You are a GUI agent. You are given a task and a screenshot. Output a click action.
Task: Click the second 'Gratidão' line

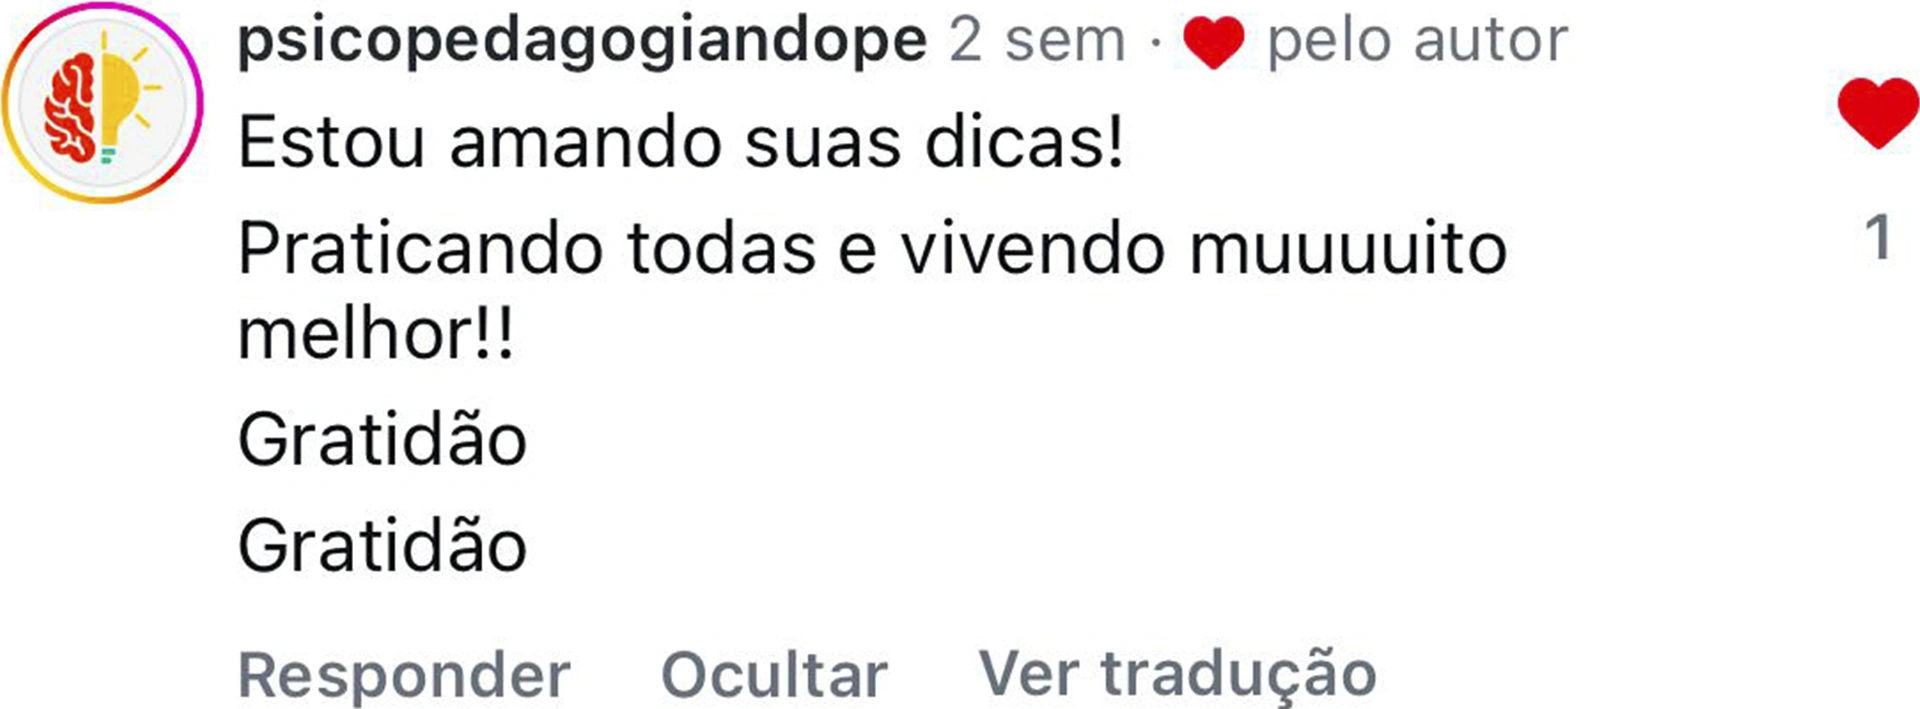click(382, 543)
